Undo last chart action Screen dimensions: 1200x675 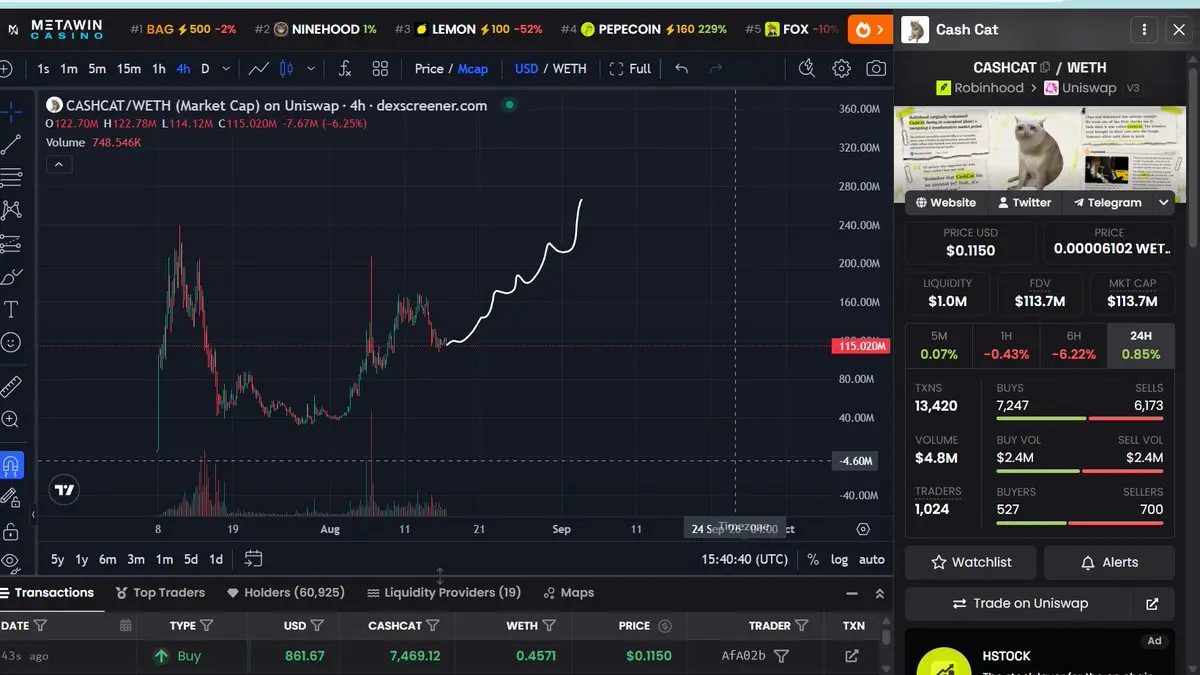click(681, 69)
